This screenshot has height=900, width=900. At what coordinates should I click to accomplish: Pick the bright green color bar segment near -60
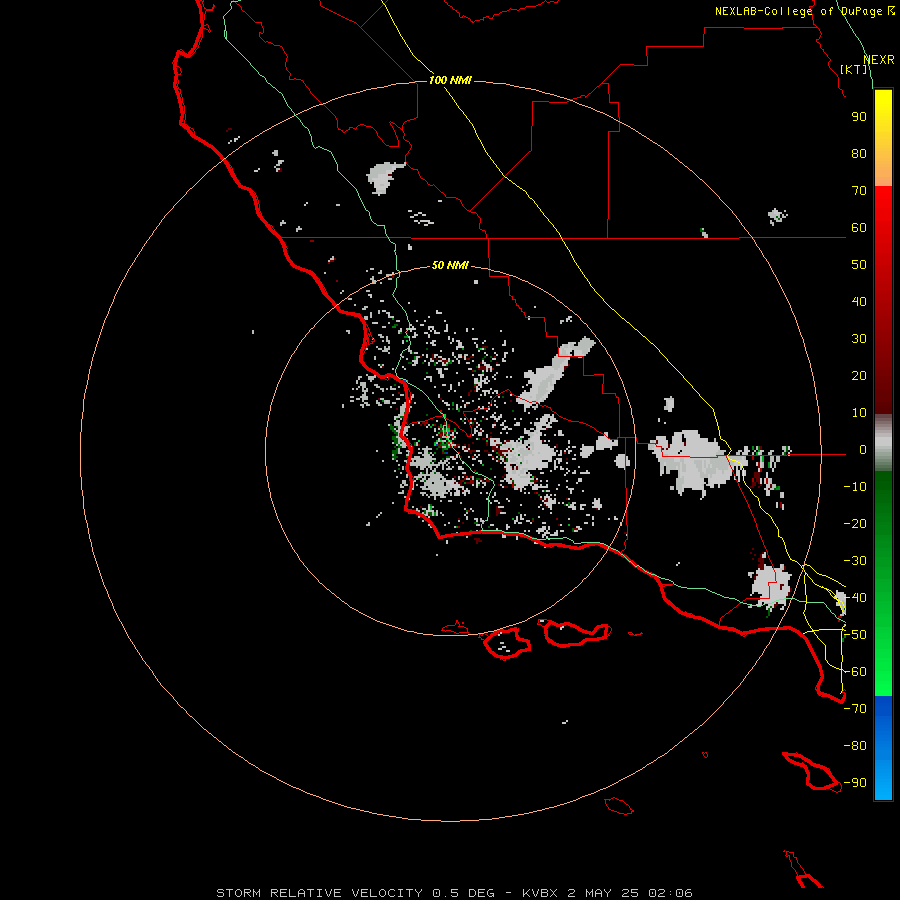(883, 672)
